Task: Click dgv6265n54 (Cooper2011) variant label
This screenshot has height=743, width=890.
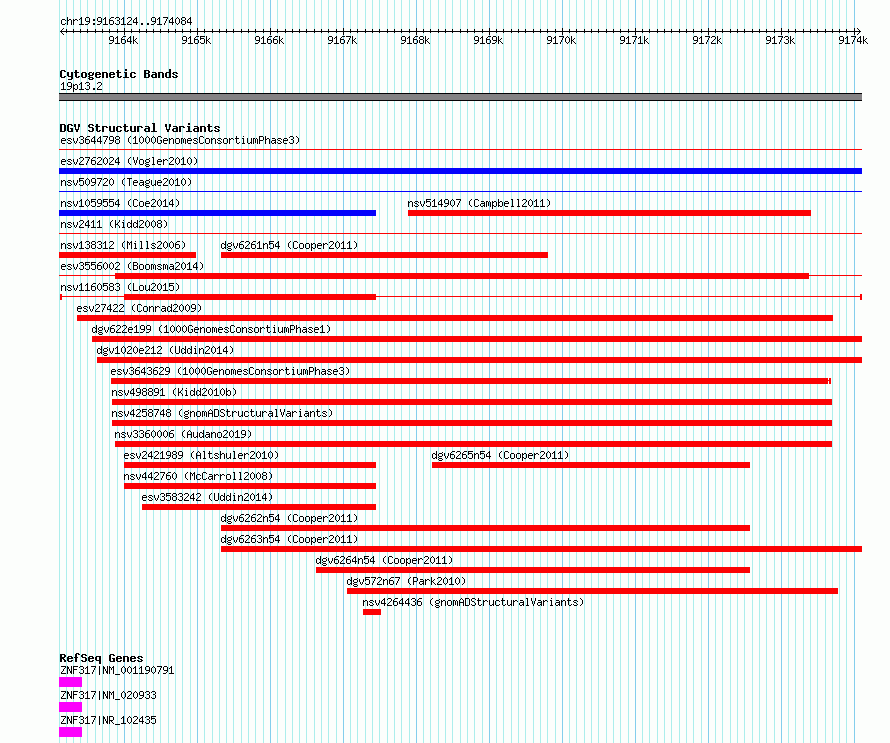Action: pyautogui.click(x=500, y=455)
